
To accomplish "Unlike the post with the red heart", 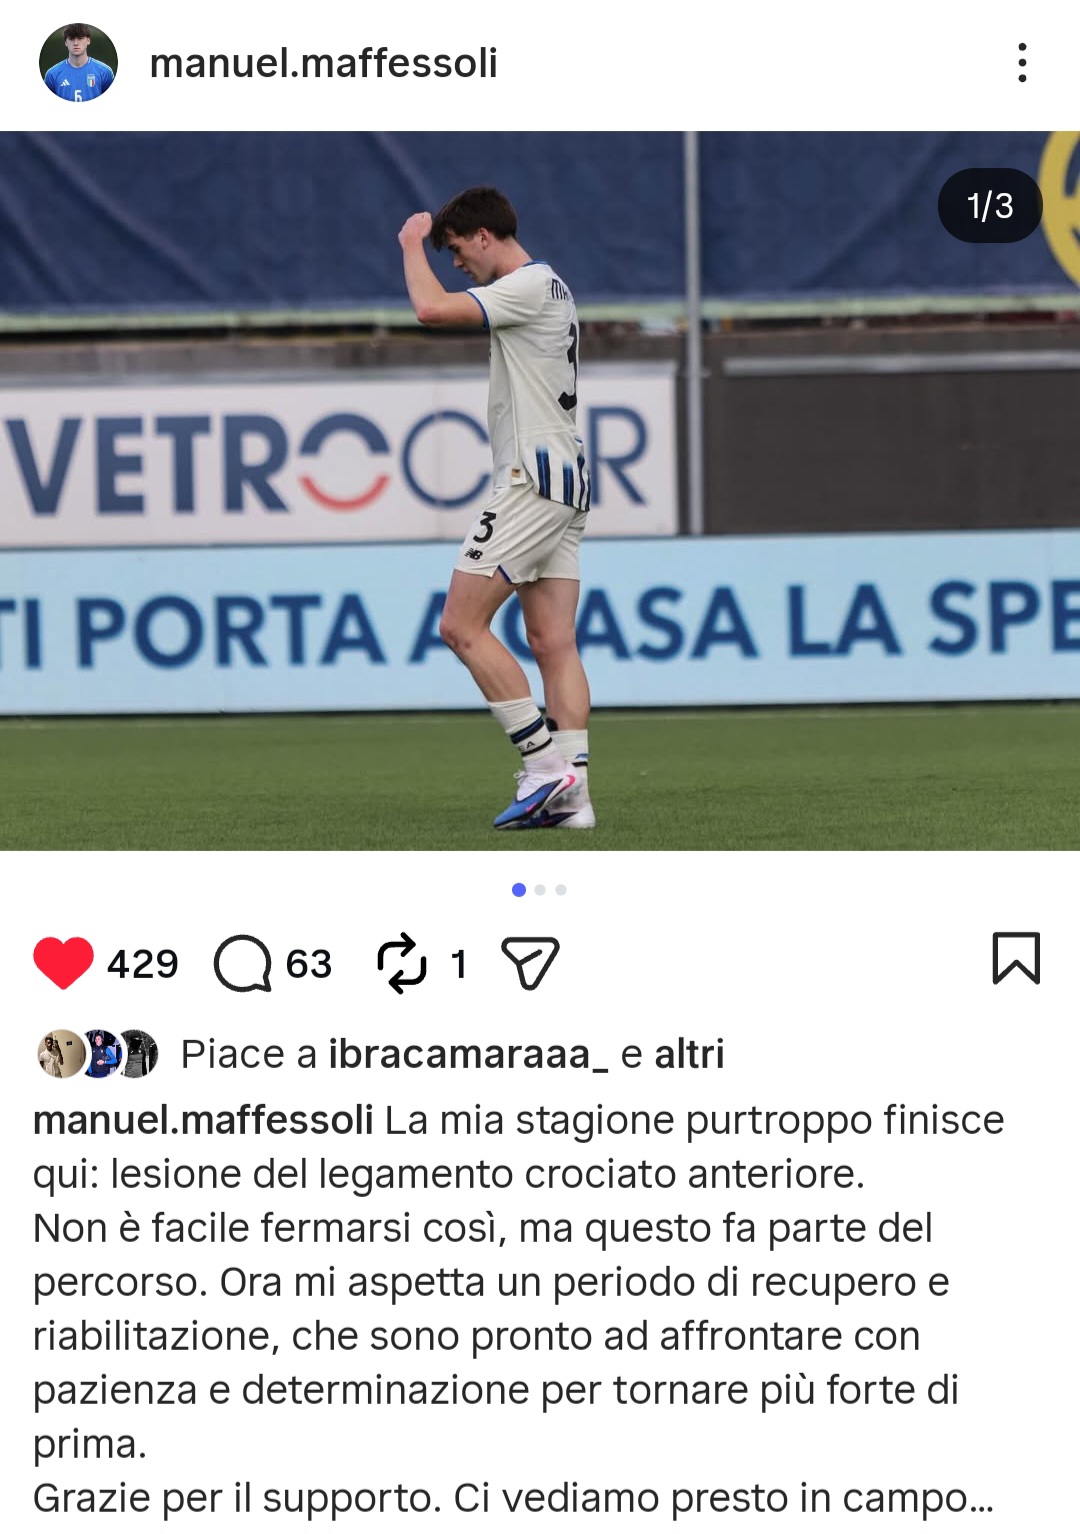I will point(63,963).
